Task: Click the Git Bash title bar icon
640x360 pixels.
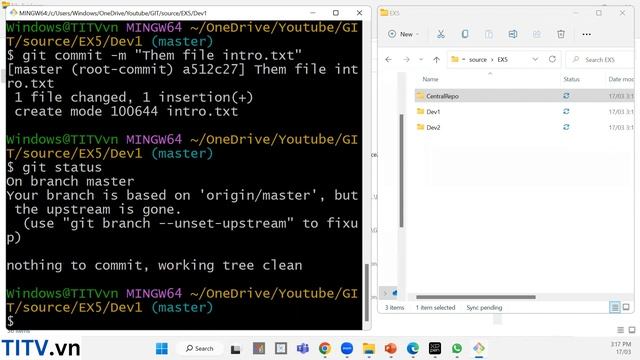Action: (13, 13)
